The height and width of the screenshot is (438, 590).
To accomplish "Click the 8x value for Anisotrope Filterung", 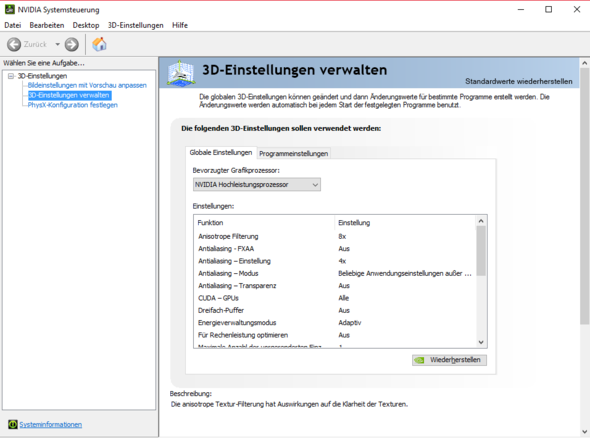I will pos(342,236).
